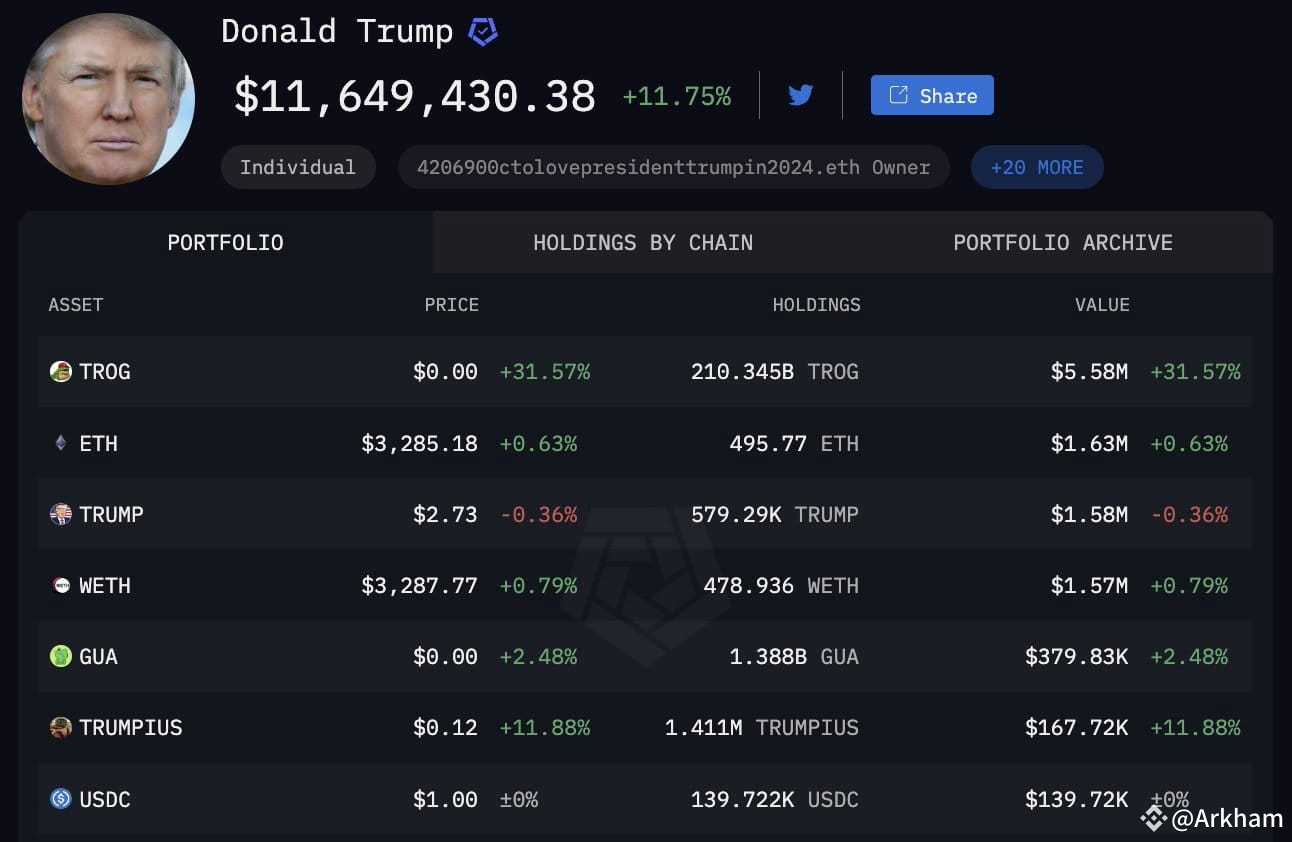
Task: Sort by the VALUE column header
Action: 1102,305
